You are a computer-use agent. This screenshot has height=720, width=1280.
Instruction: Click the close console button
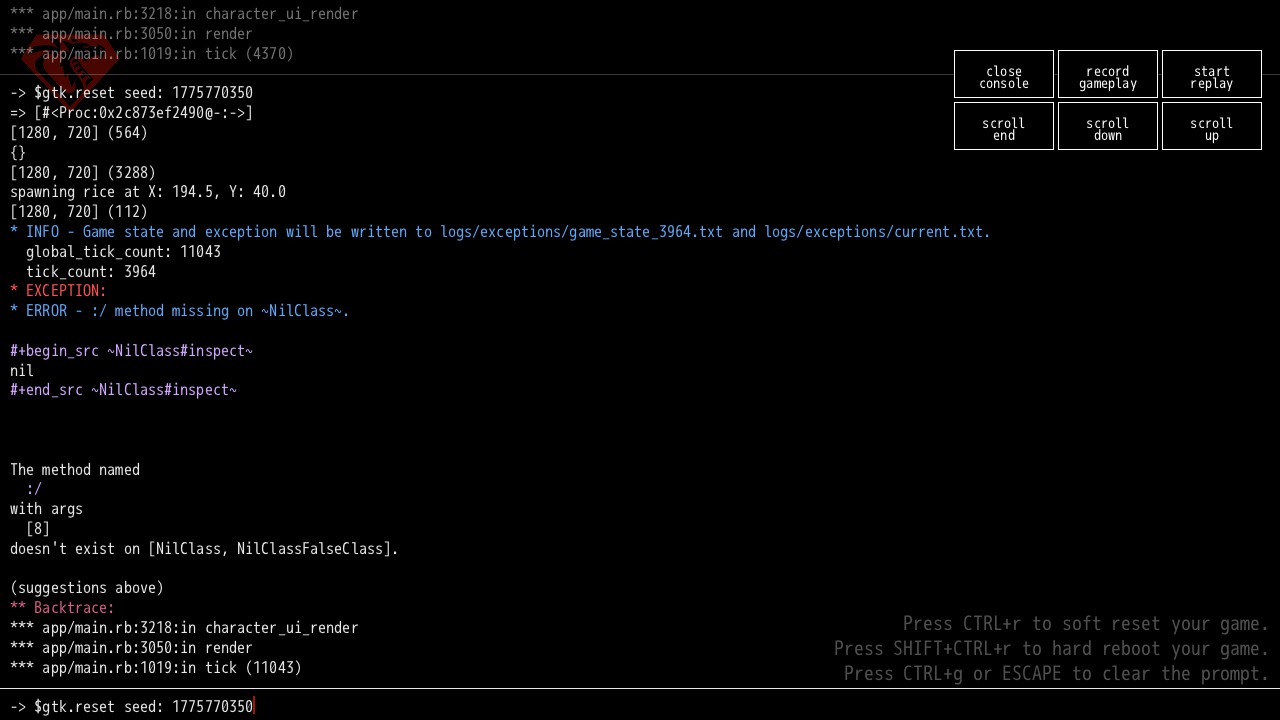1003,77
